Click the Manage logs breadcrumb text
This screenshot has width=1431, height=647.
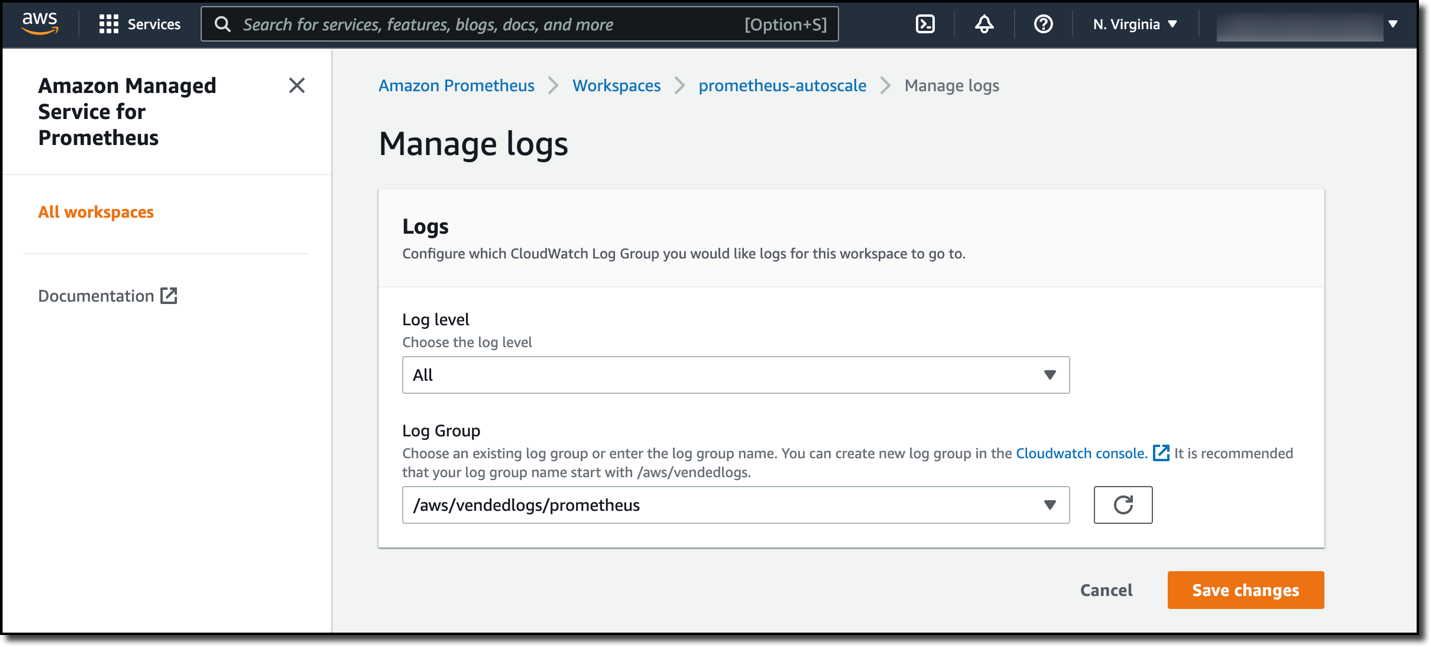(x=952, y=86)
